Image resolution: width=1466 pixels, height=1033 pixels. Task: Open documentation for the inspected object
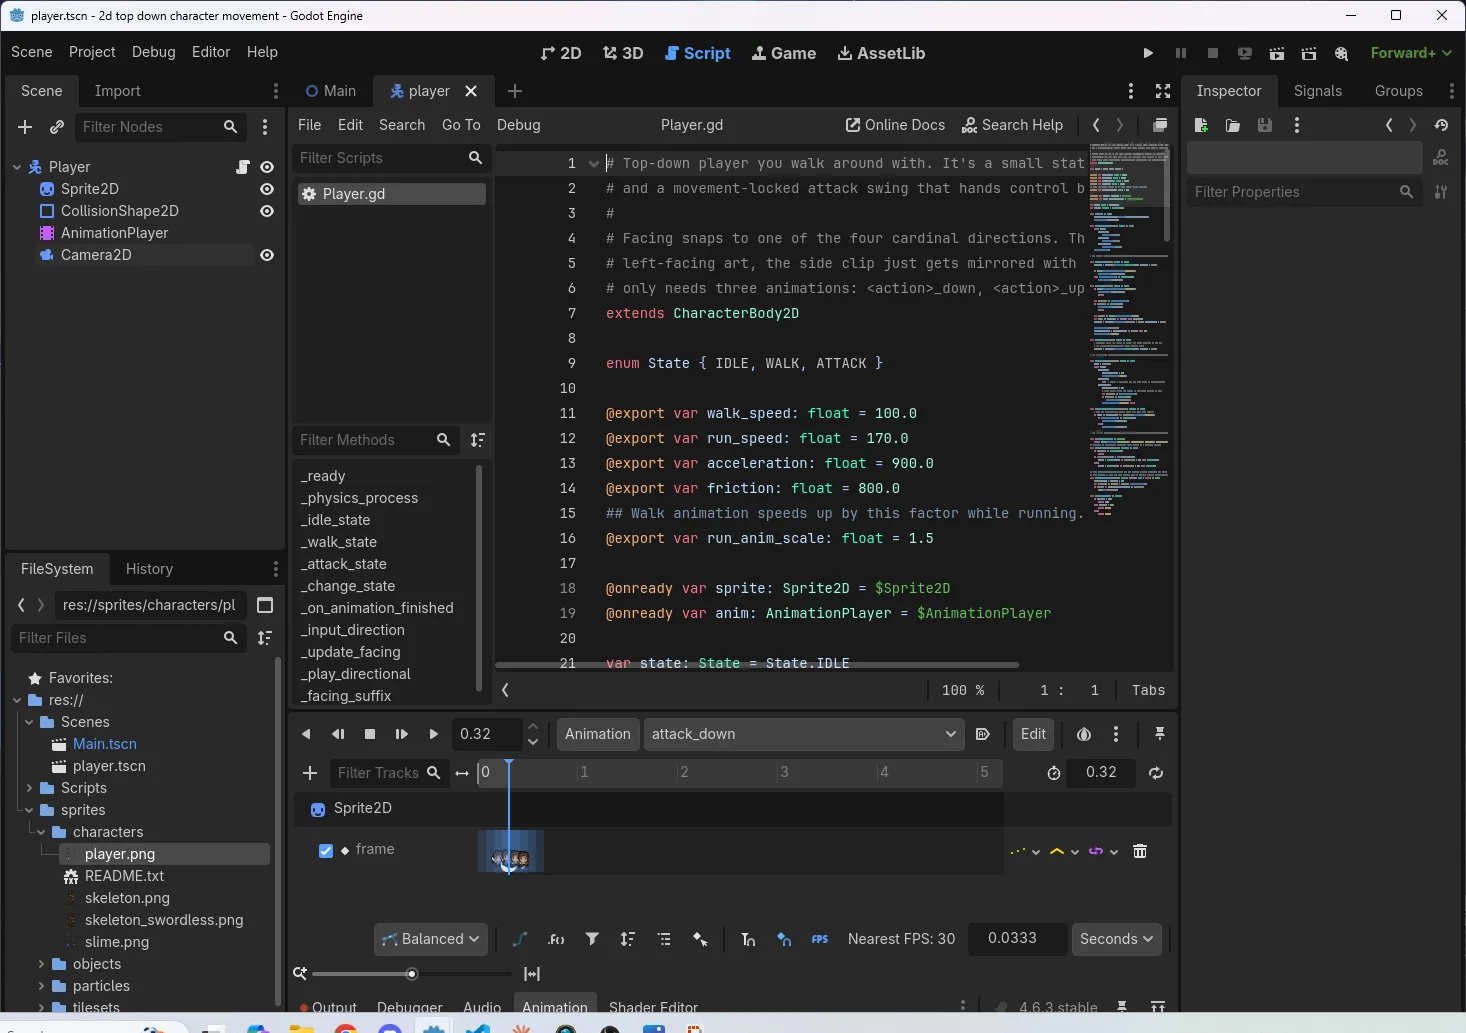(x=1441, y=158)
